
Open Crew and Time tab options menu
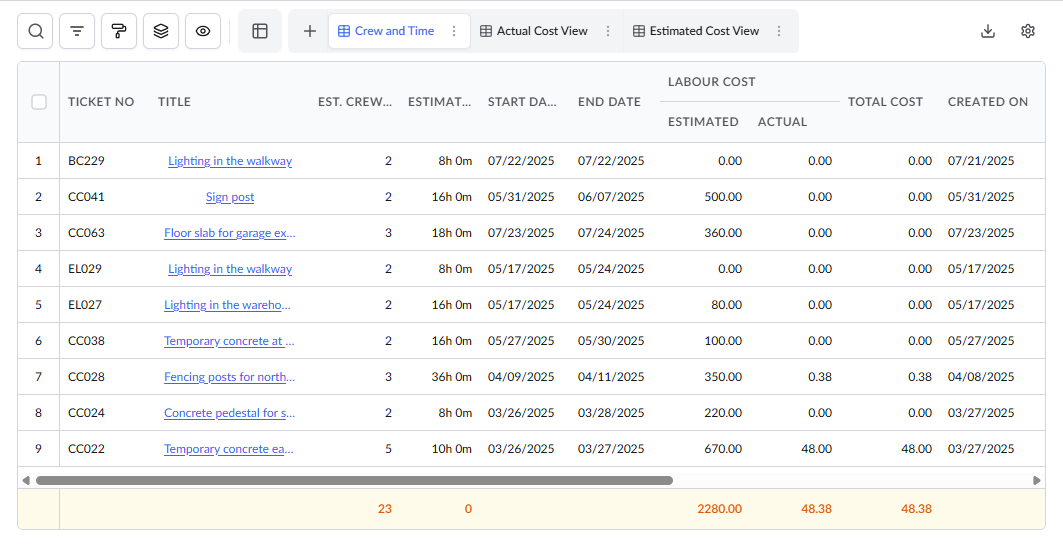(454, 31)
